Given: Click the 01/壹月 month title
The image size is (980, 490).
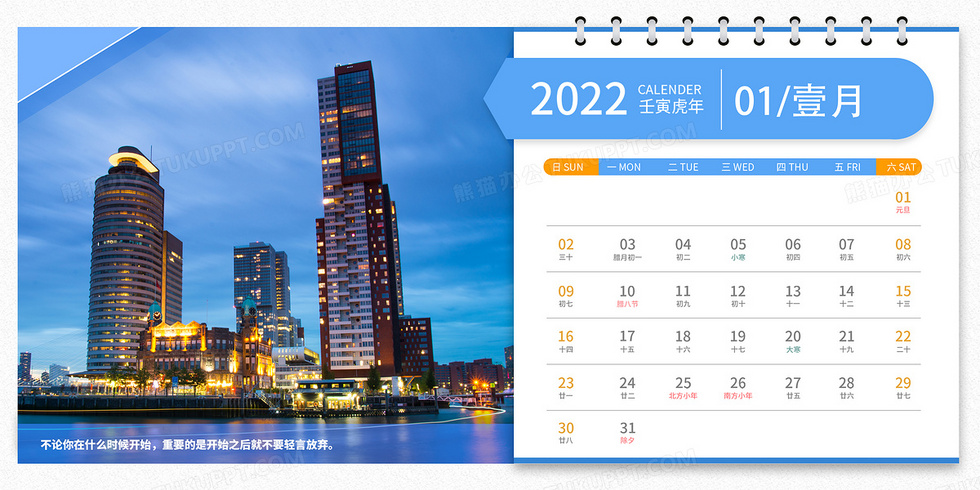Looking at the screenshot, I should [798, 100].
